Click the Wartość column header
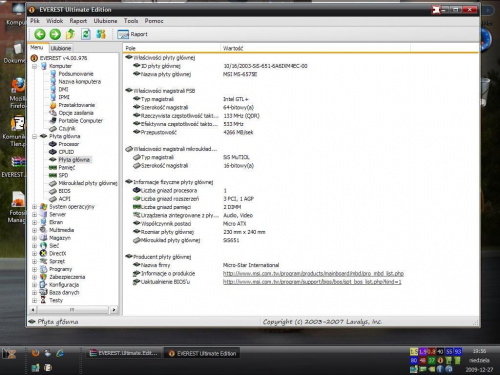Viewport: 500px width, 375px height. pos(315,48)
